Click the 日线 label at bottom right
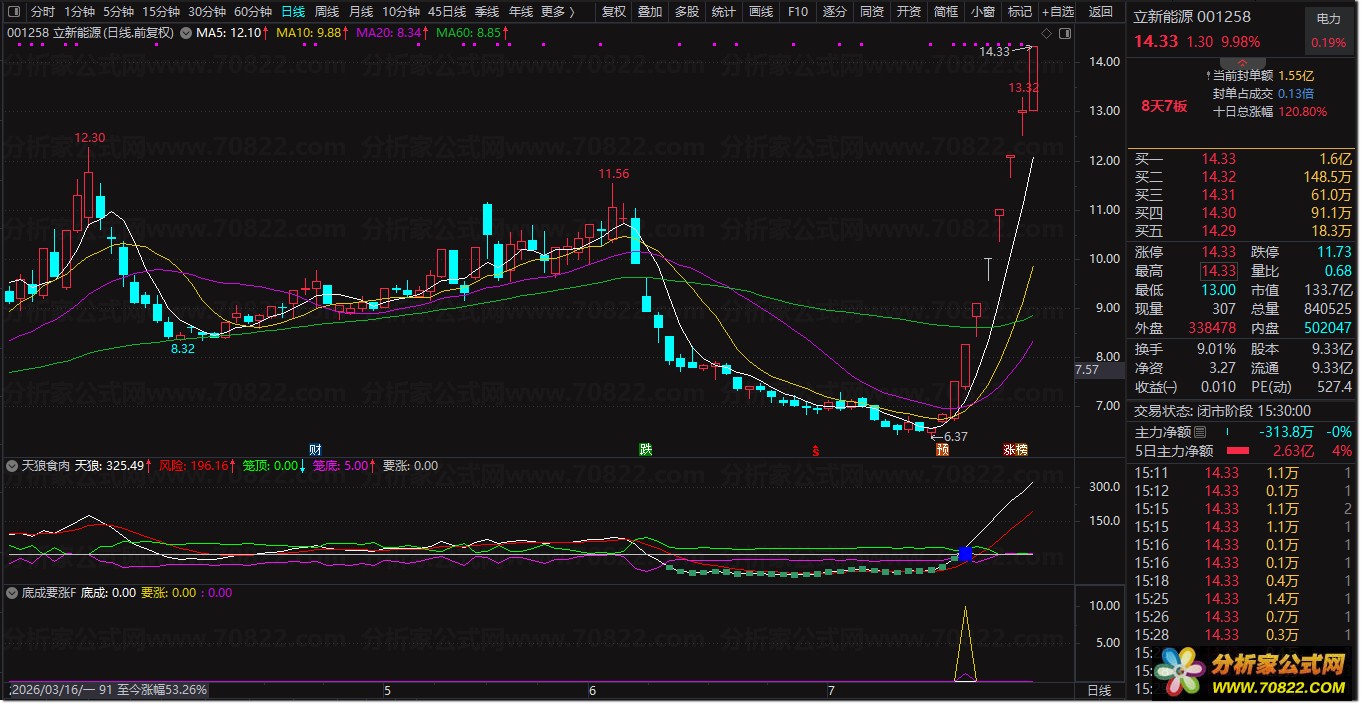Image resolution: width=1362 pixels, height=704 pixels. (1099, 691)
